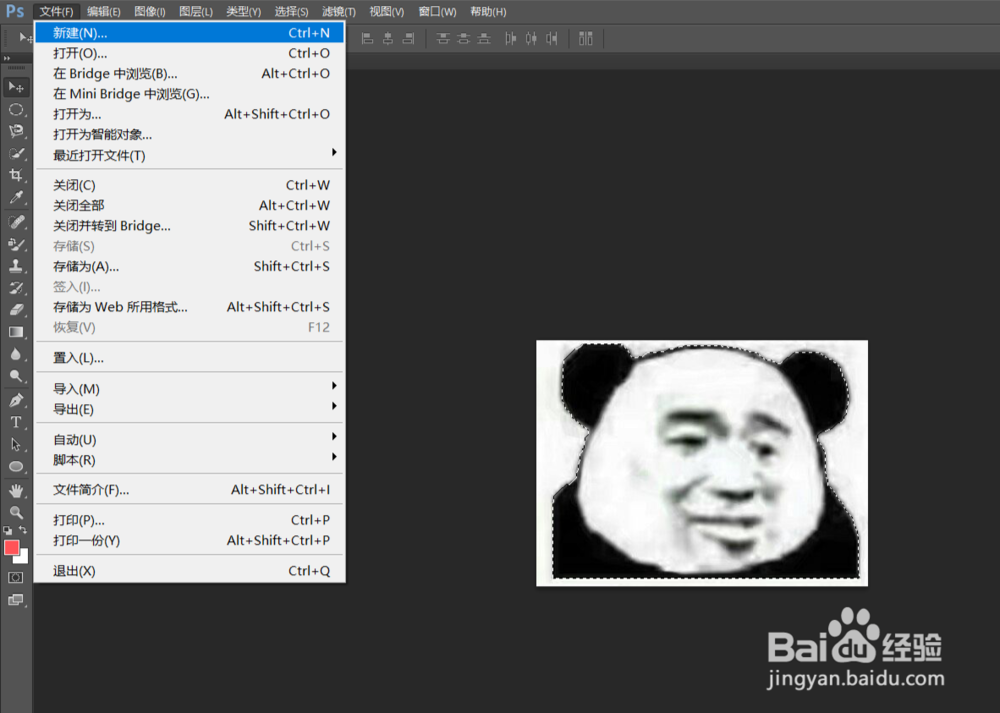Choose 关闭全部 menu item
This screenshot has height=713, width=1000.
pos(189,205)
